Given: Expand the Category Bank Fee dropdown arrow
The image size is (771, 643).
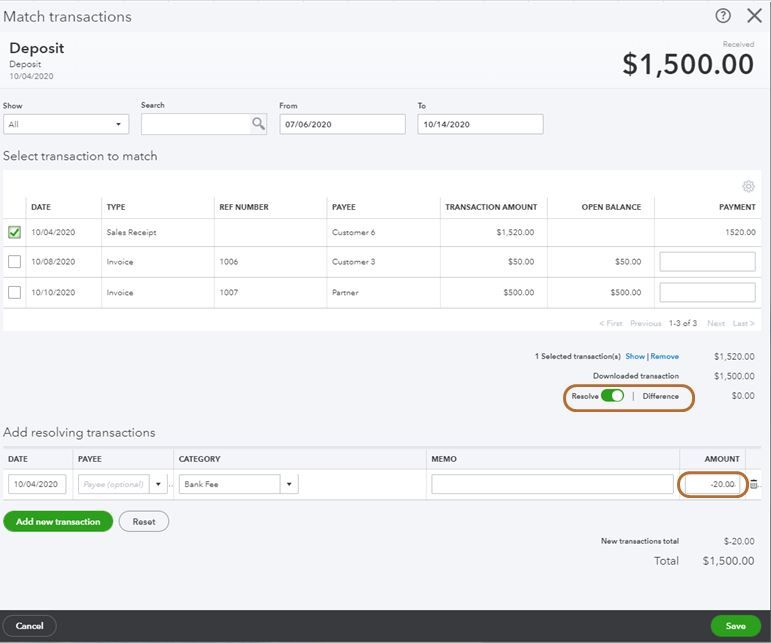Looking at the screenshot, I should click(289, 484).
